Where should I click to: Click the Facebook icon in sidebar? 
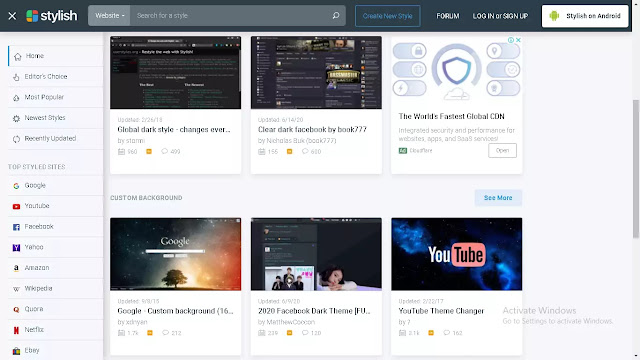point(16,227)
